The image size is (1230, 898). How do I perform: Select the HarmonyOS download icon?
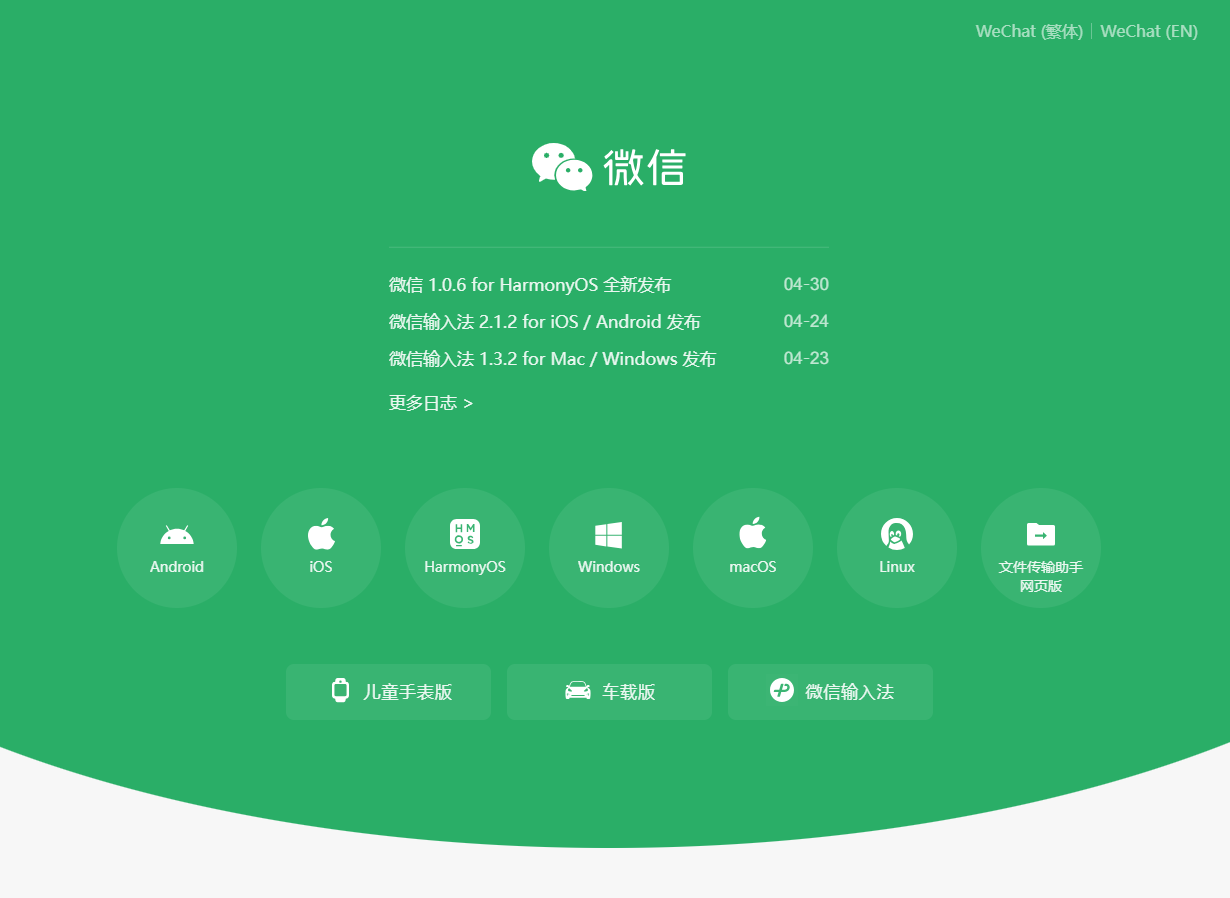click(x=465, y=548)
